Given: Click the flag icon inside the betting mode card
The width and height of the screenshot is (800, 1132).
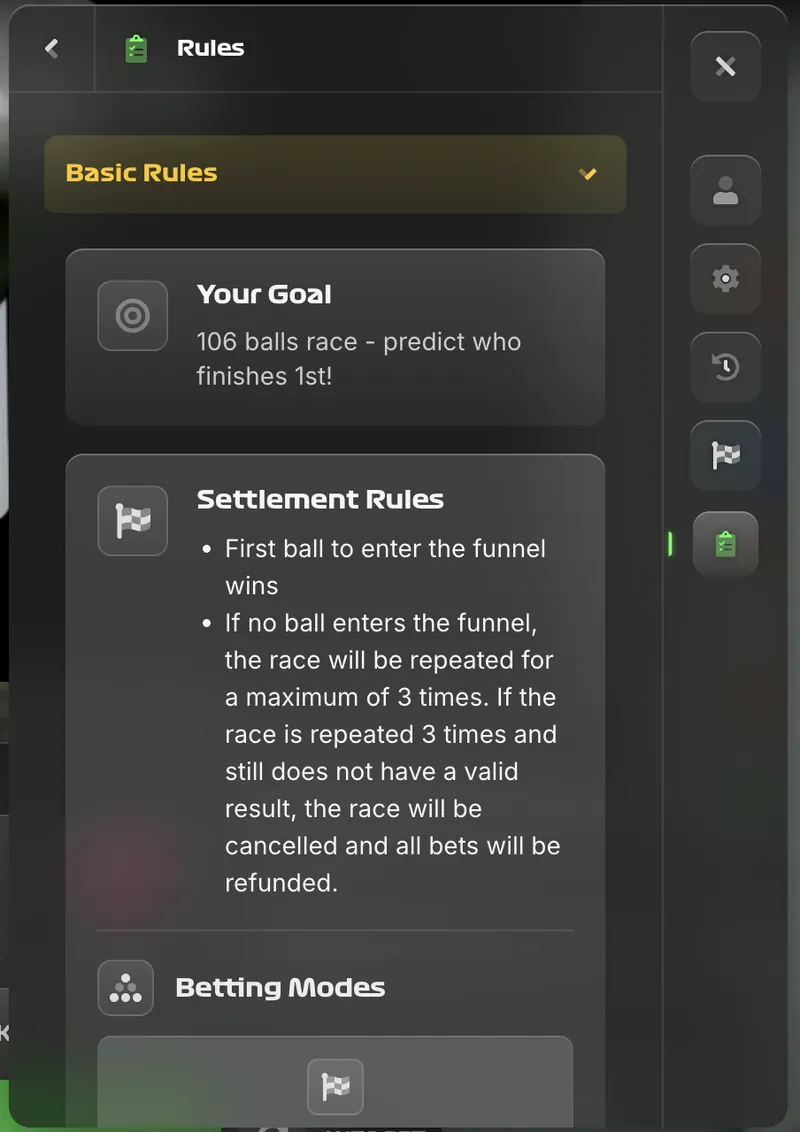Looking at the screenshot, I should coord(335,1087).
